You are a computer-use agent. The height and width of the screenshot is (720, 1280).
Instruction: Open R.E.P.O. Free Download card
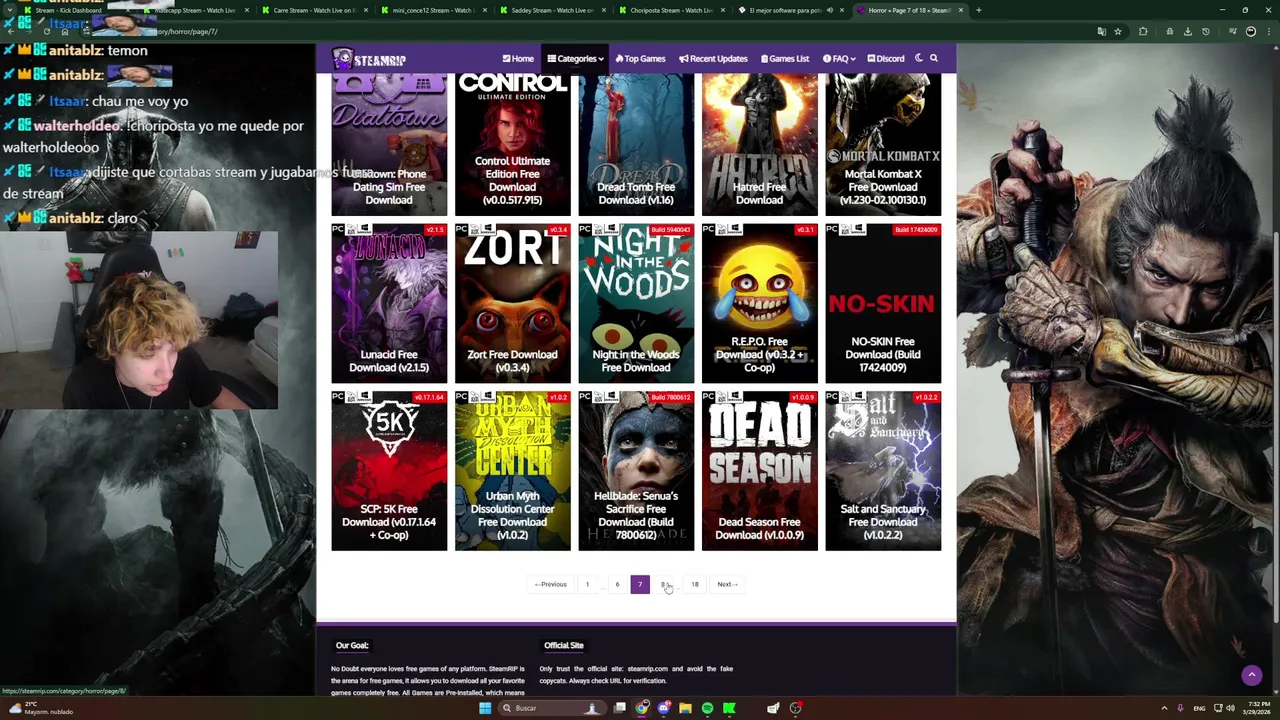[x=759, y=303]
